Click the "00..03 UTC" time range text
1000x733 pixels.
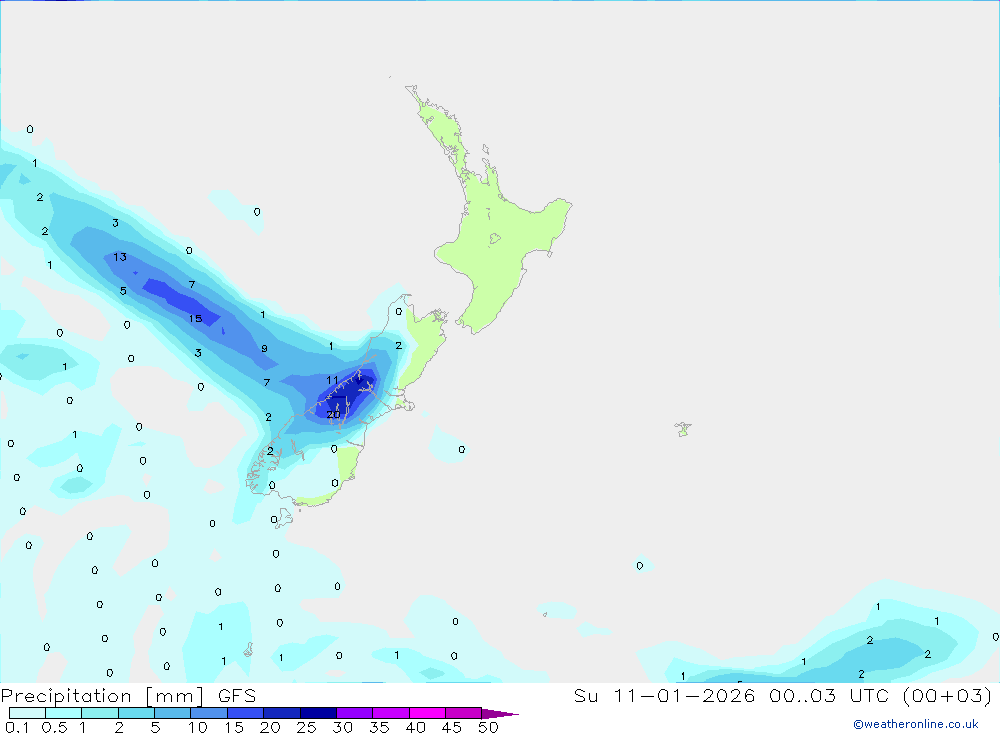[x=828, y=695]
